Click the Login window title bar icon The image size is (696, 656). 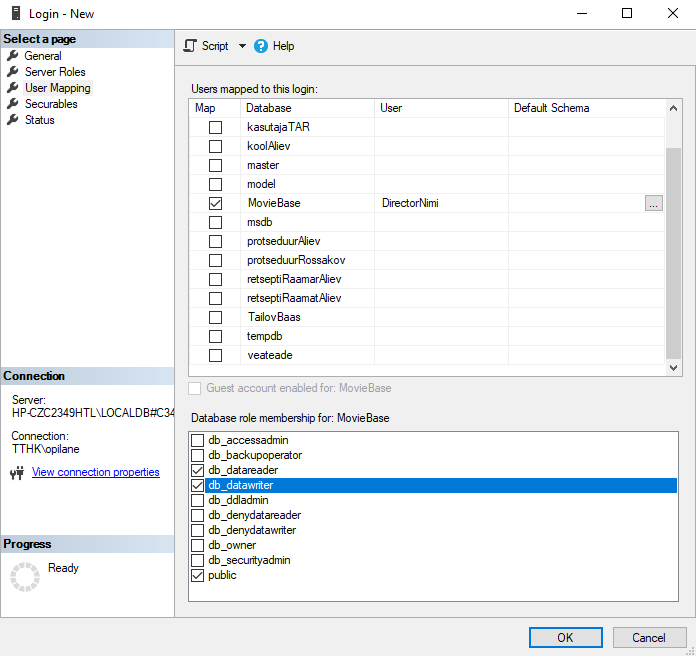[16, 13]
